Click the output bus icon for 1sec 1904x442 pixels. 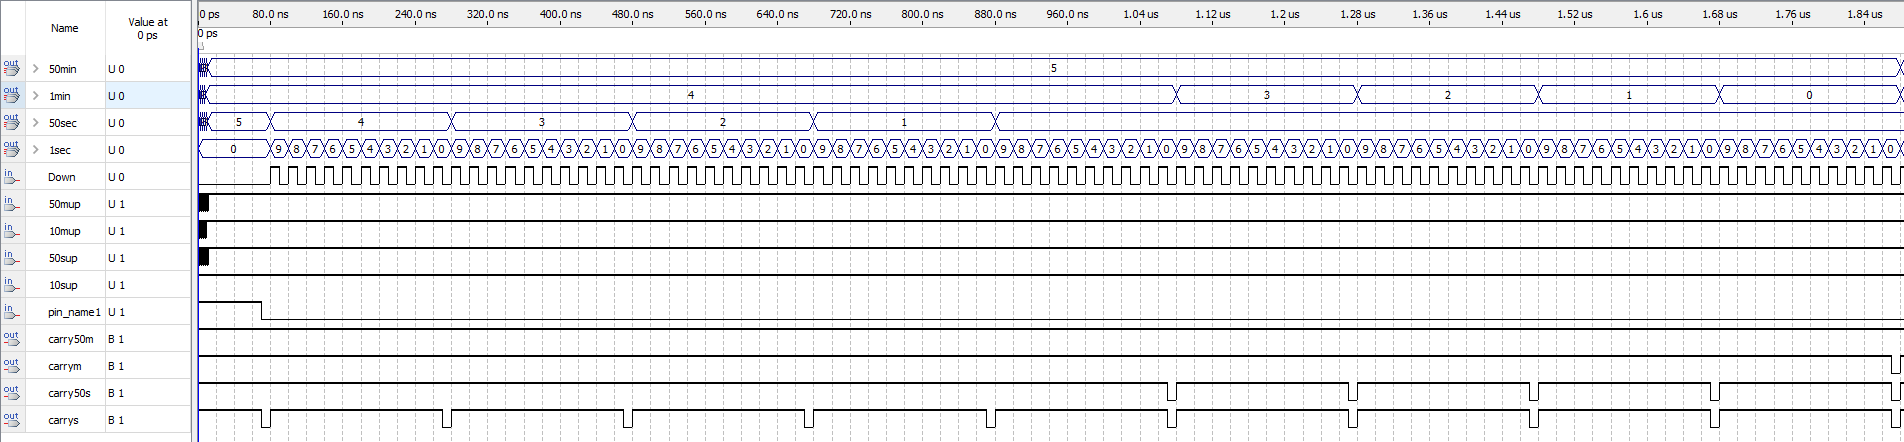pos(11,149)
